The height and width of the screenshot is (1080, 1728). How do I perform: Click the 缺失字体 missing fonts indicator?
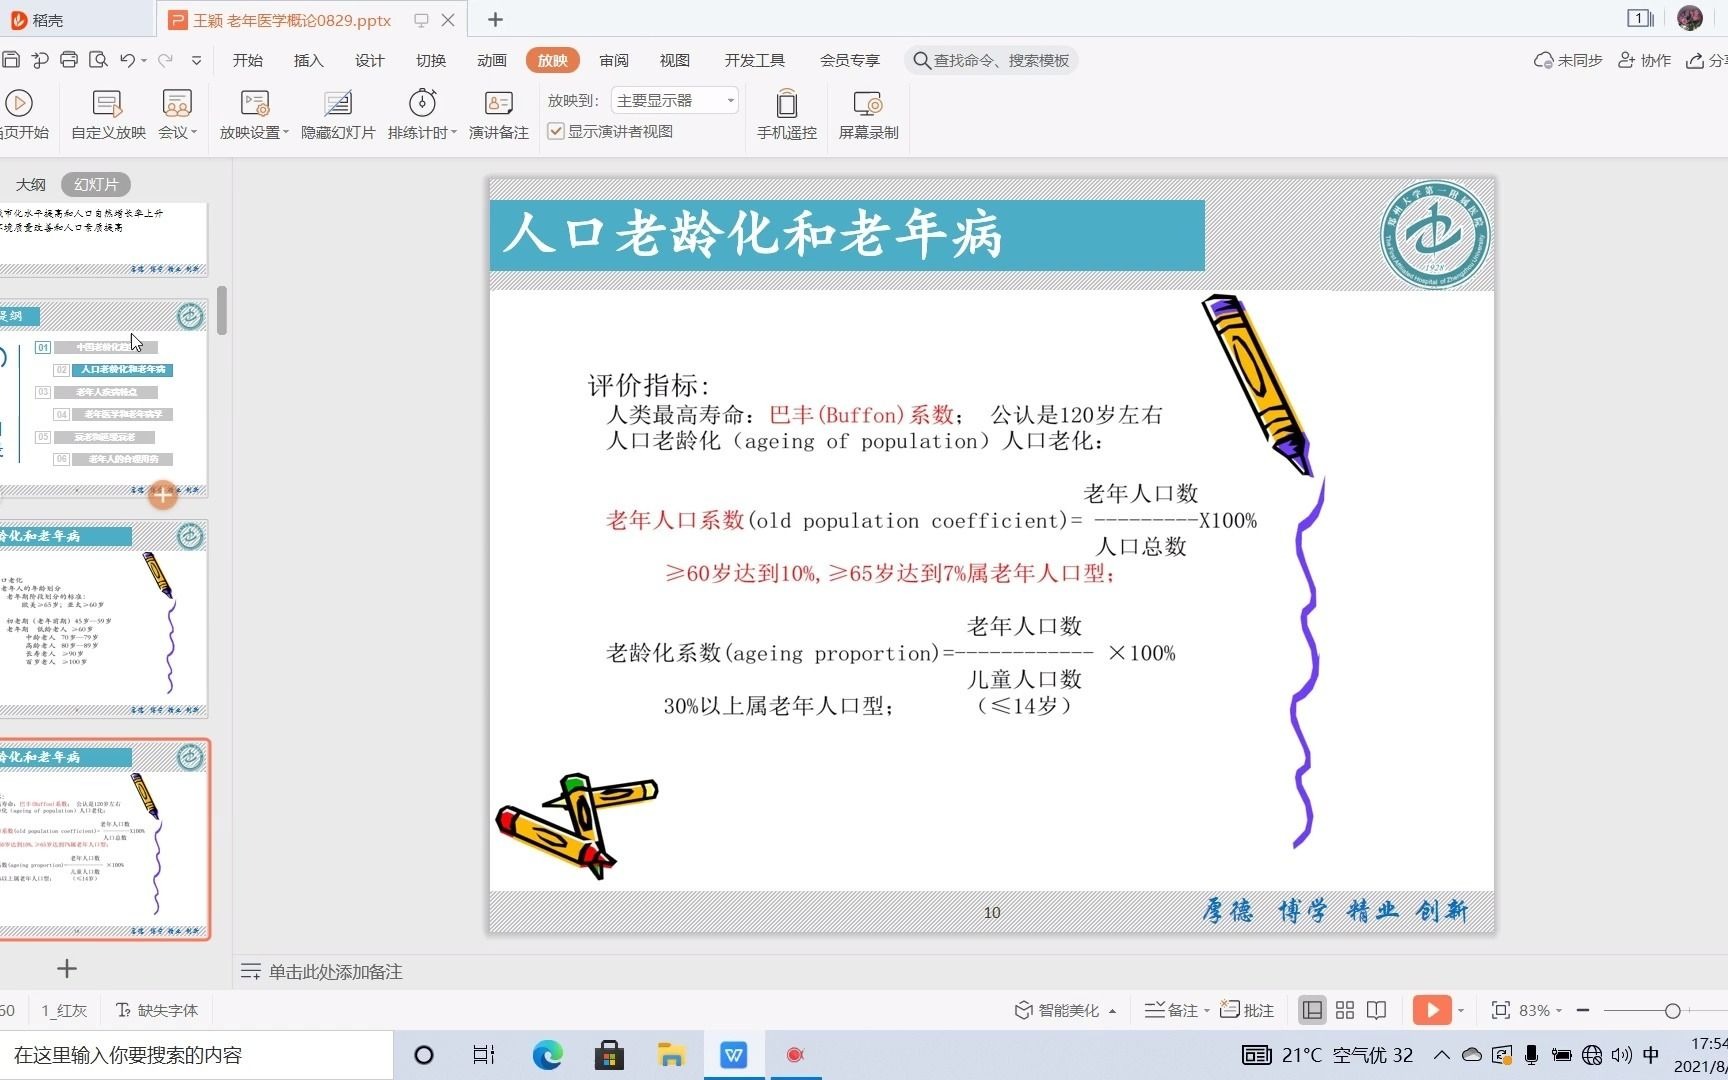click(158, 1010)
